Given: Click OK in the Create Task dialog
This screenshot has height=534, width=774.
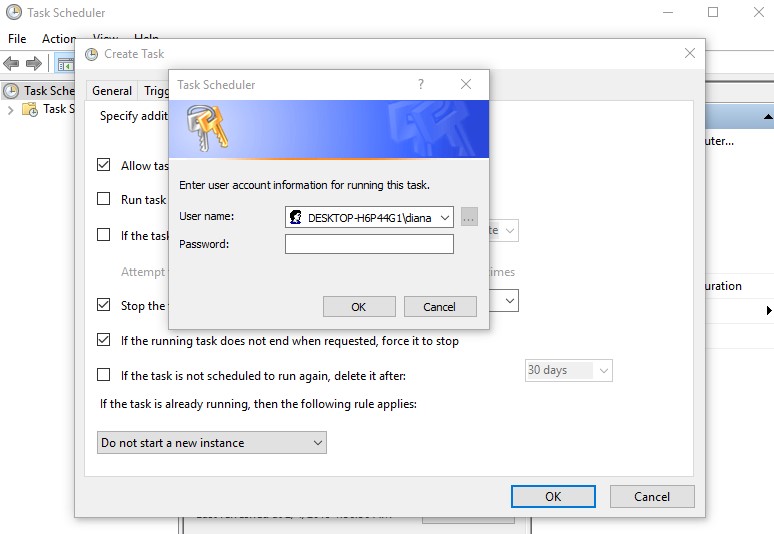Looking at the screenshot, I should click(553, 496).
